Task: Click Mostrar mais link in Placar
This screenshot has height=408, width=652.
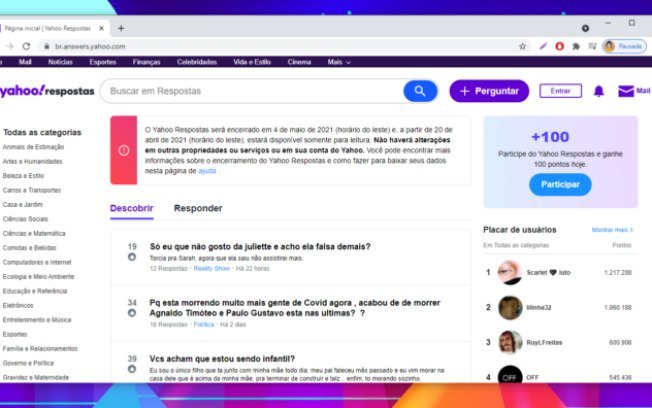Action: pos(612,230)
